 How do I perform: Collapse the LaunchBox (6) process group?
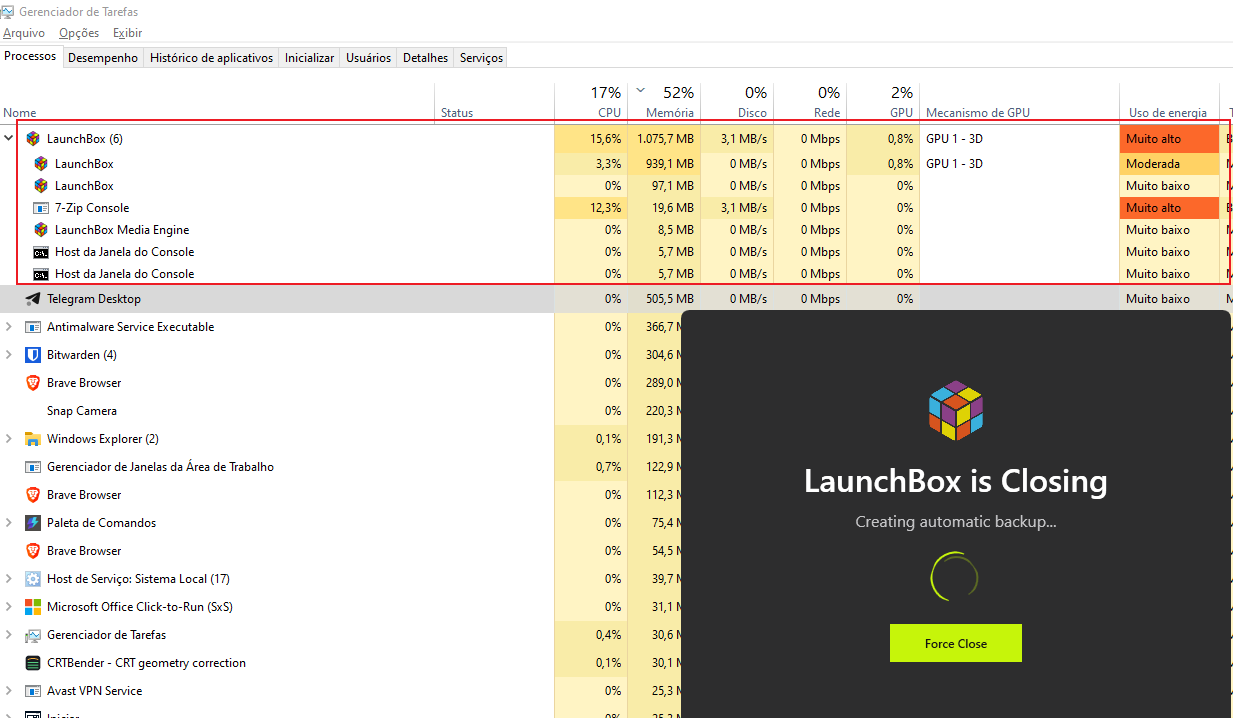pyautogui.click(x=9, y=139)
